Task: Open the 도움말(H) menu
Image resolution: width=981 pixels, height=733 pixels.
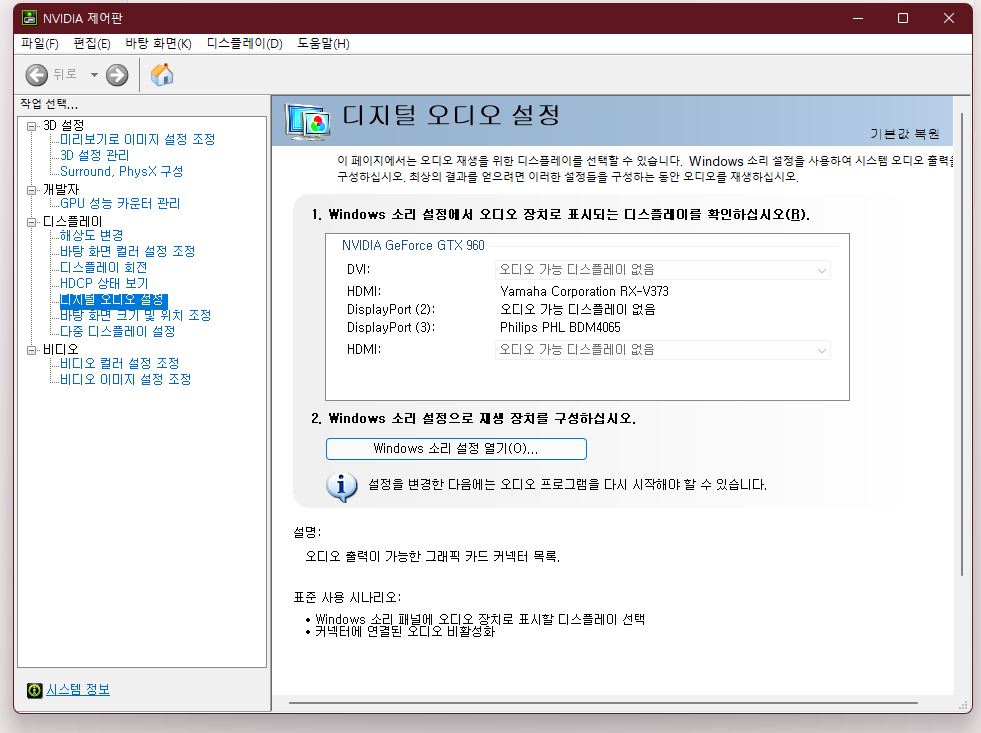Action: coord(323,43)
